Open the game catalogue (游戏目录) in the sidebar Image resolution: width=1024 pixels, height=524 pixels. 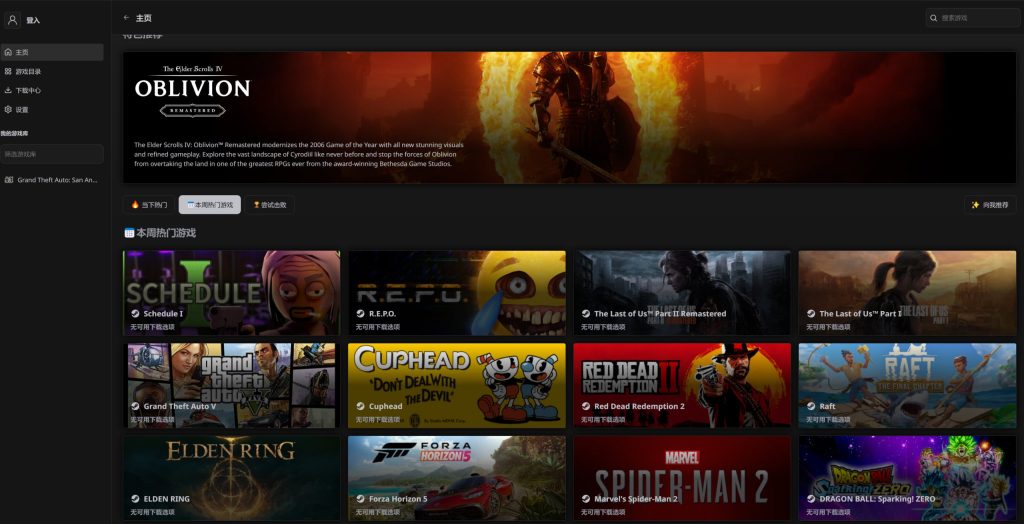(52, 71)
